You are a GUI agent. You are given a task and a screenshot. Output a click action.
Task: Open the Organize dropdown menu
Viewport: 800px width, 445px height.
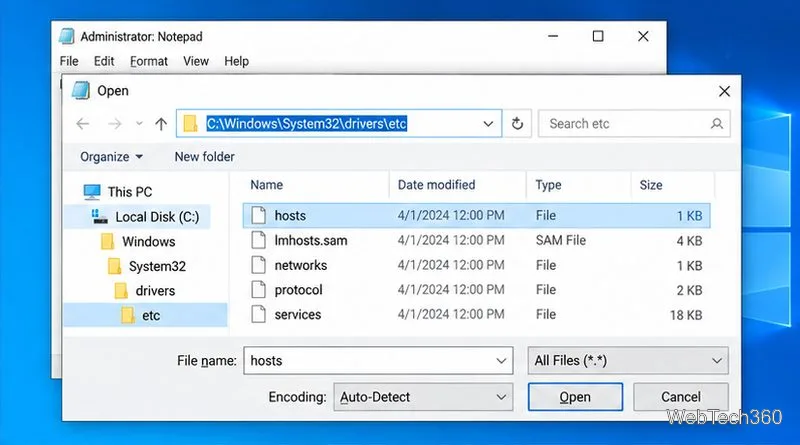tap(111, 157)
